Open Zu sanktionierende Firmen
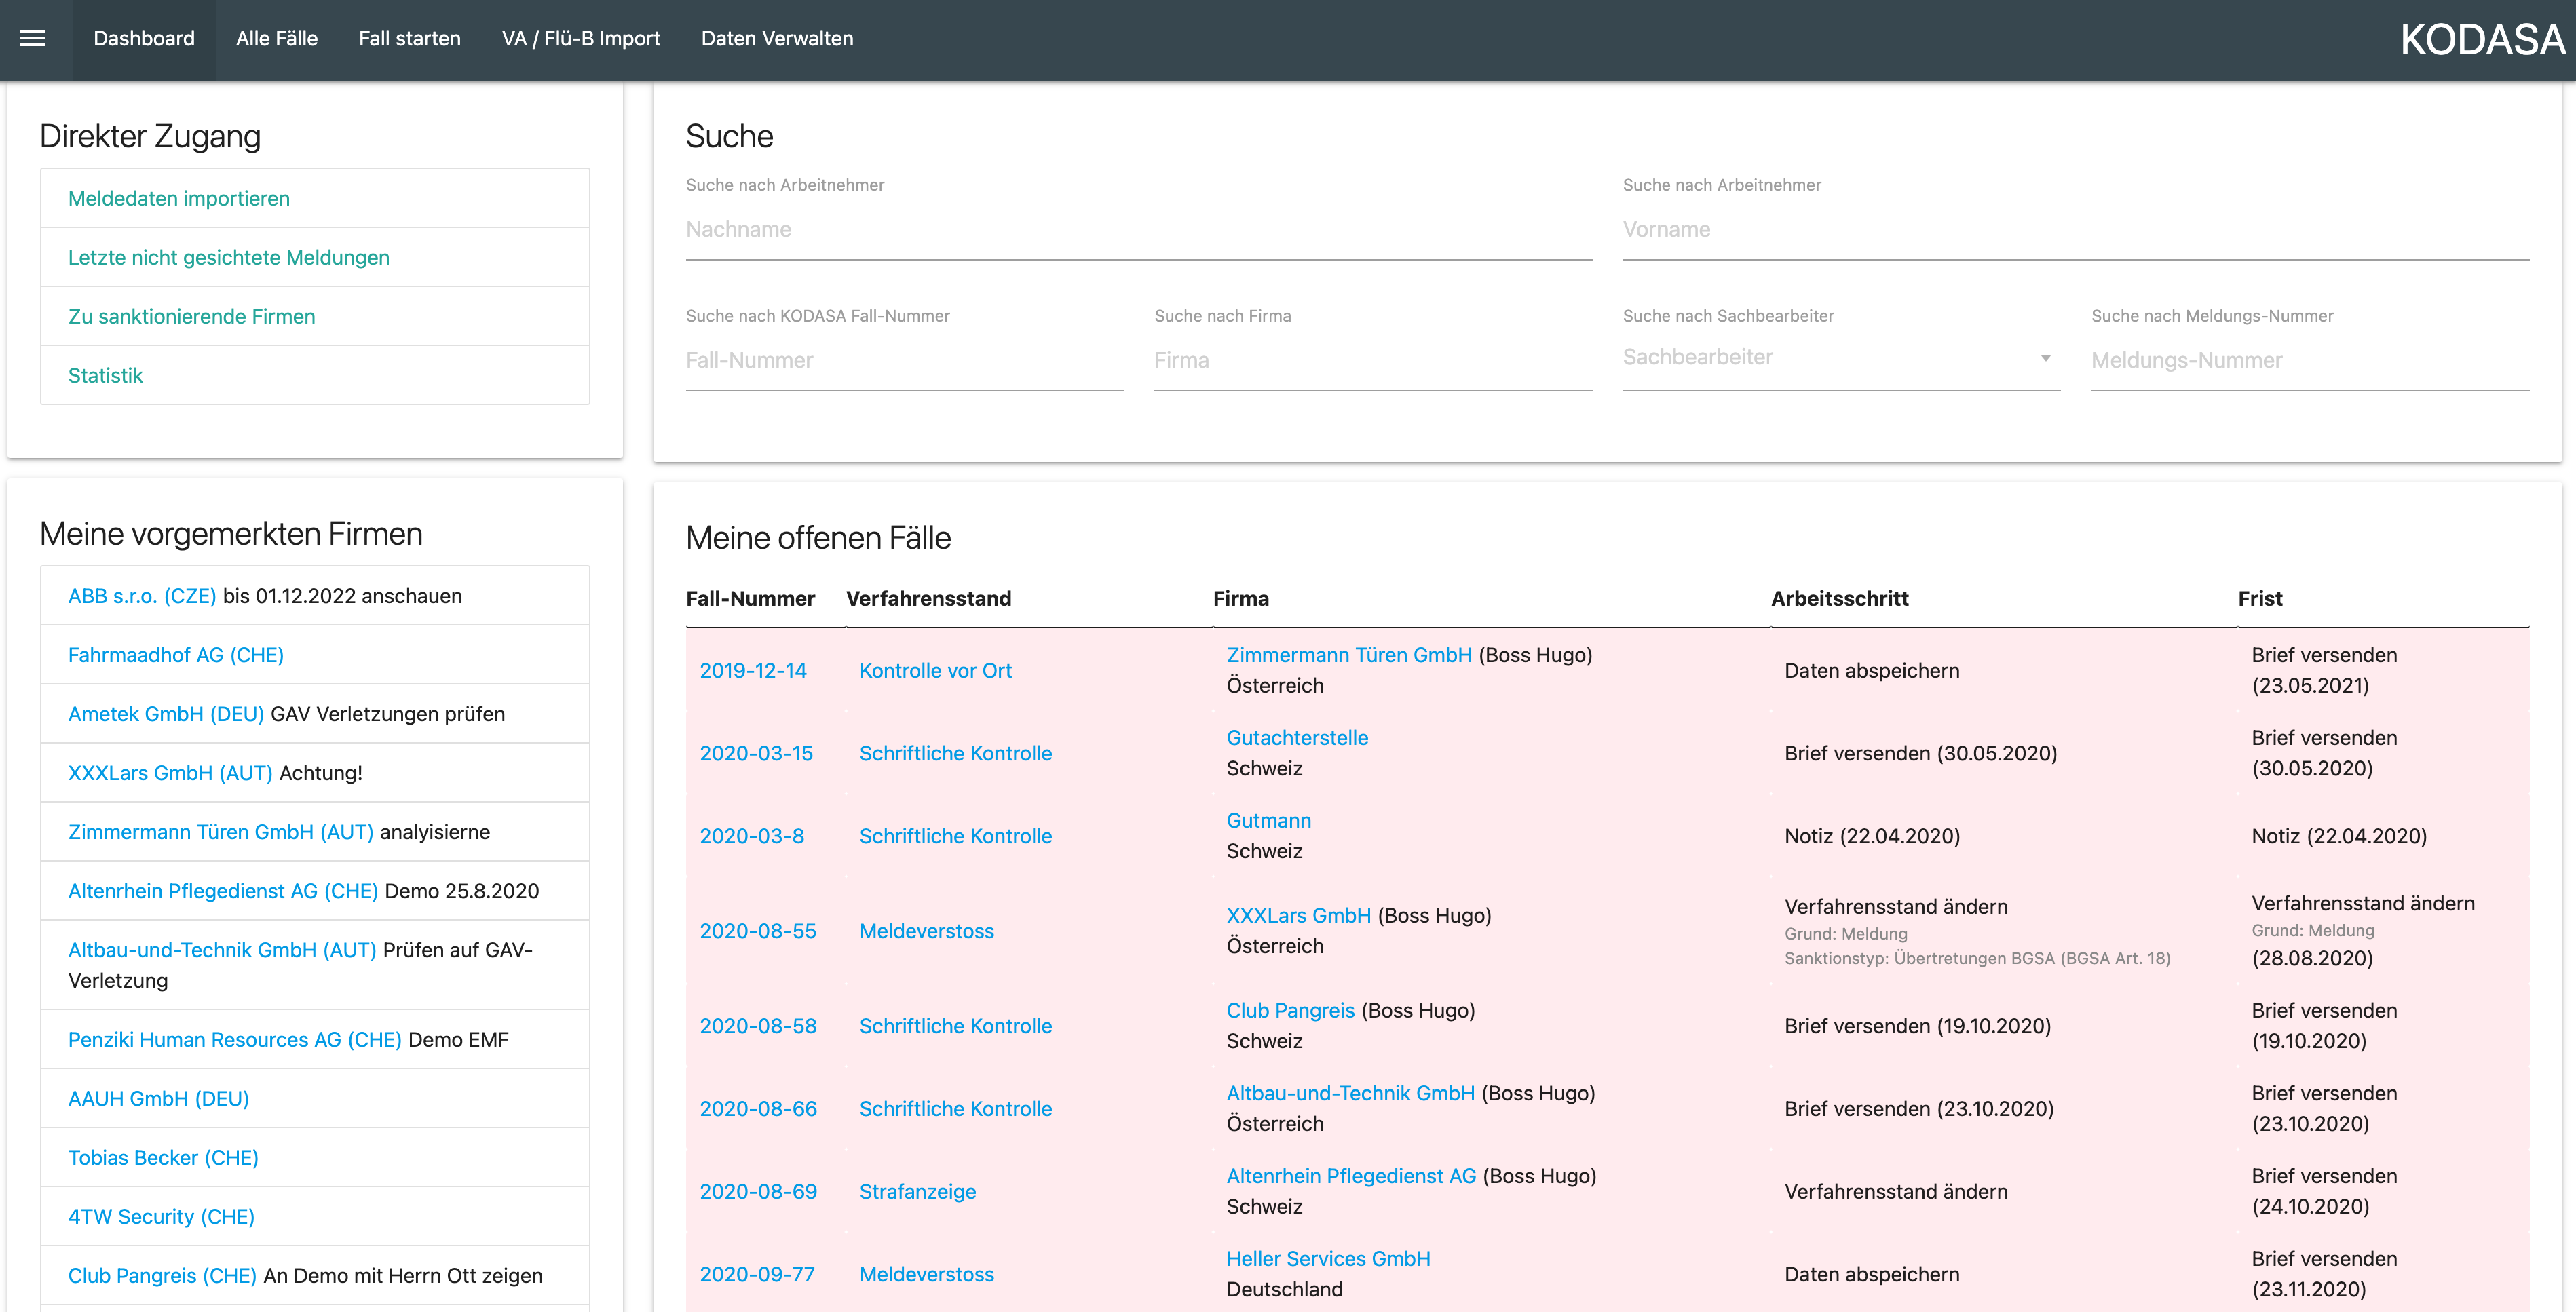The image size is (2576, 1312). pos(192,317)
